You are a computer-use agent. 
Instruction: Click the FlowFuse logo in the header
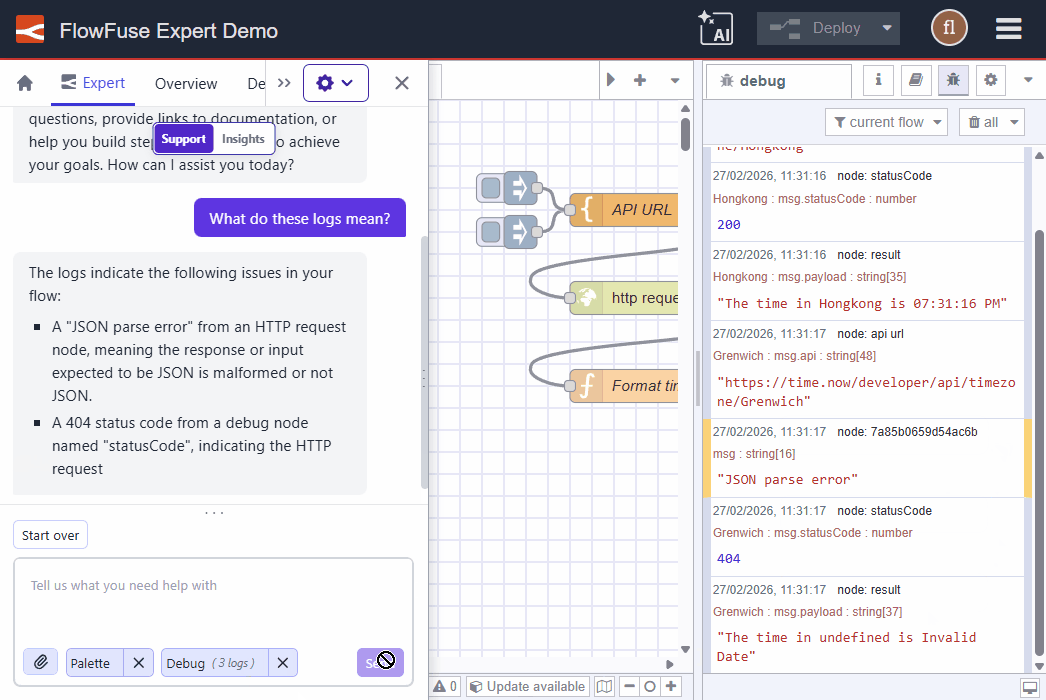(x=27, y=29)
